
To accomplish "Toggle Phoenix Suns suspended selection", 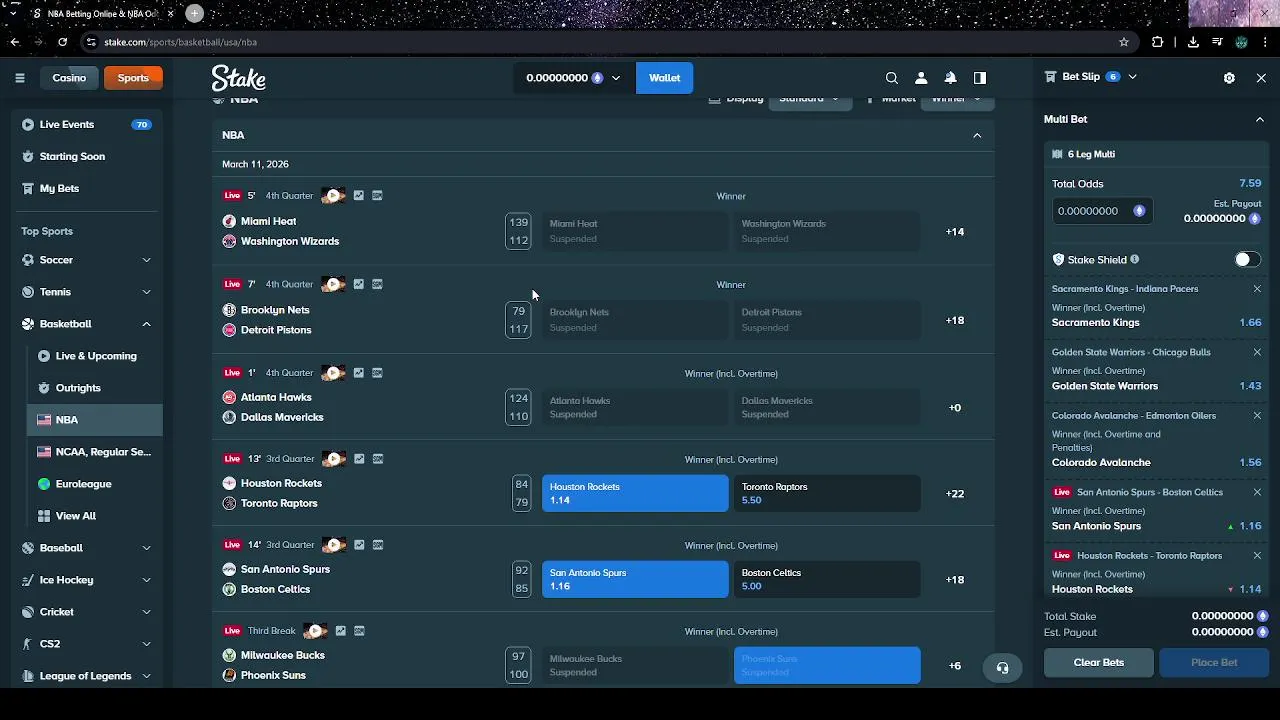I will (x=827, y=666).
